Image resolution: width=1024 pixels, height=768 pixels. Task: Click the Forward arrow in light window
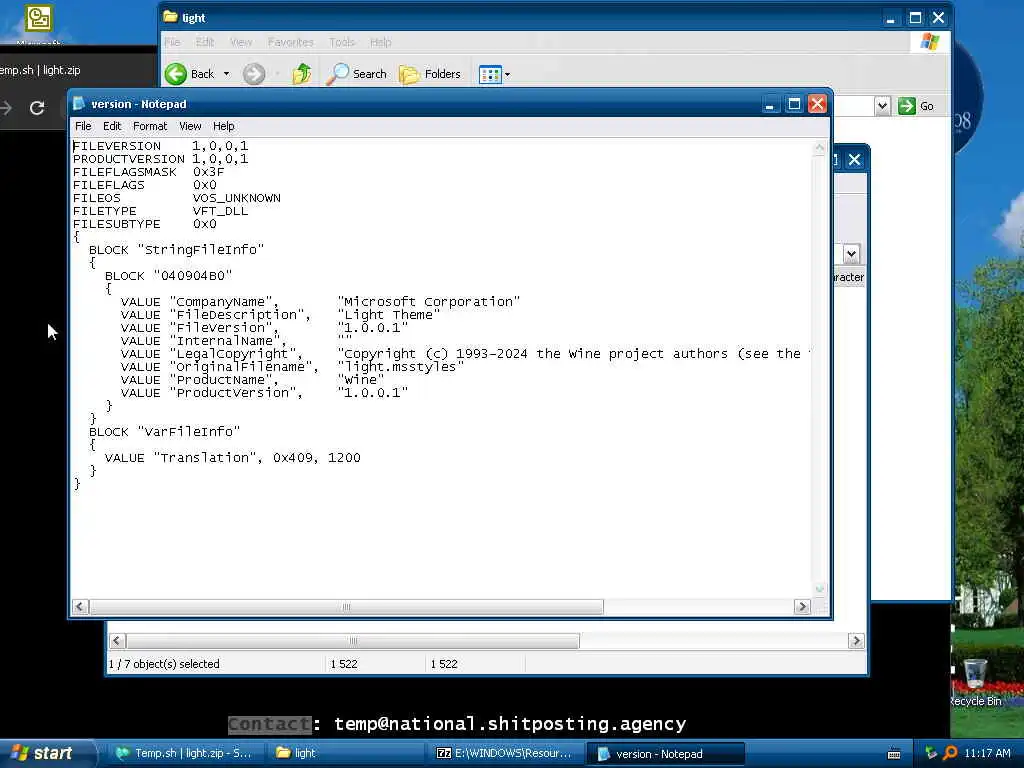[254, 74]
